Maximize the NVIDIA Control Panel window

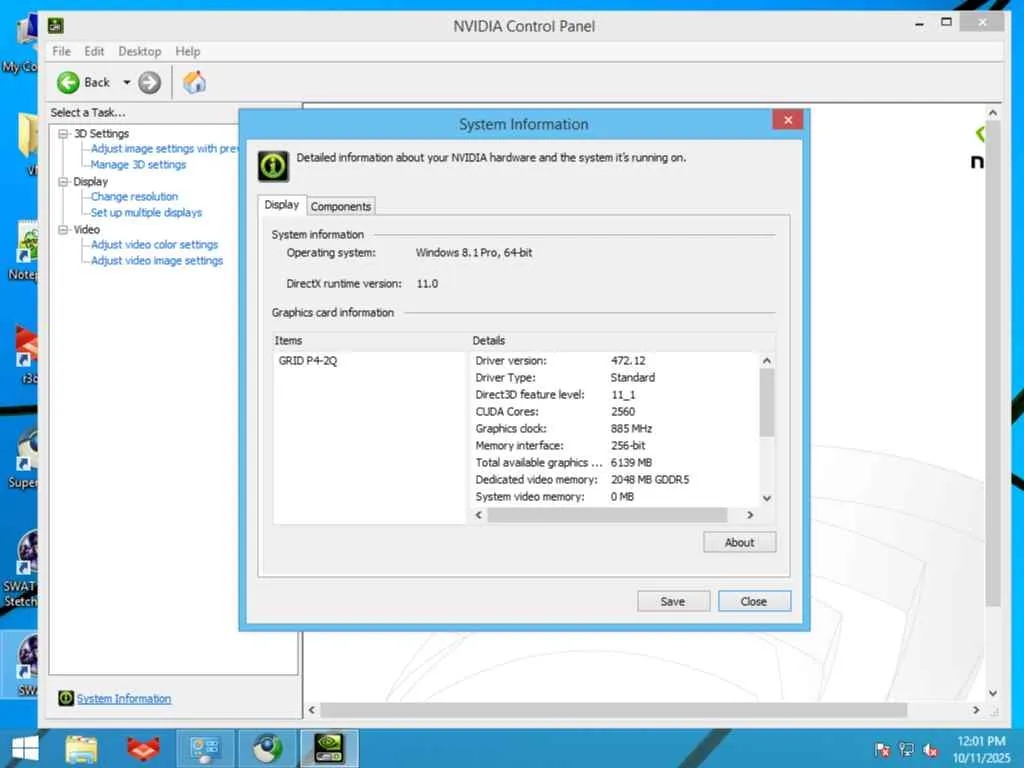click(946, 22)
